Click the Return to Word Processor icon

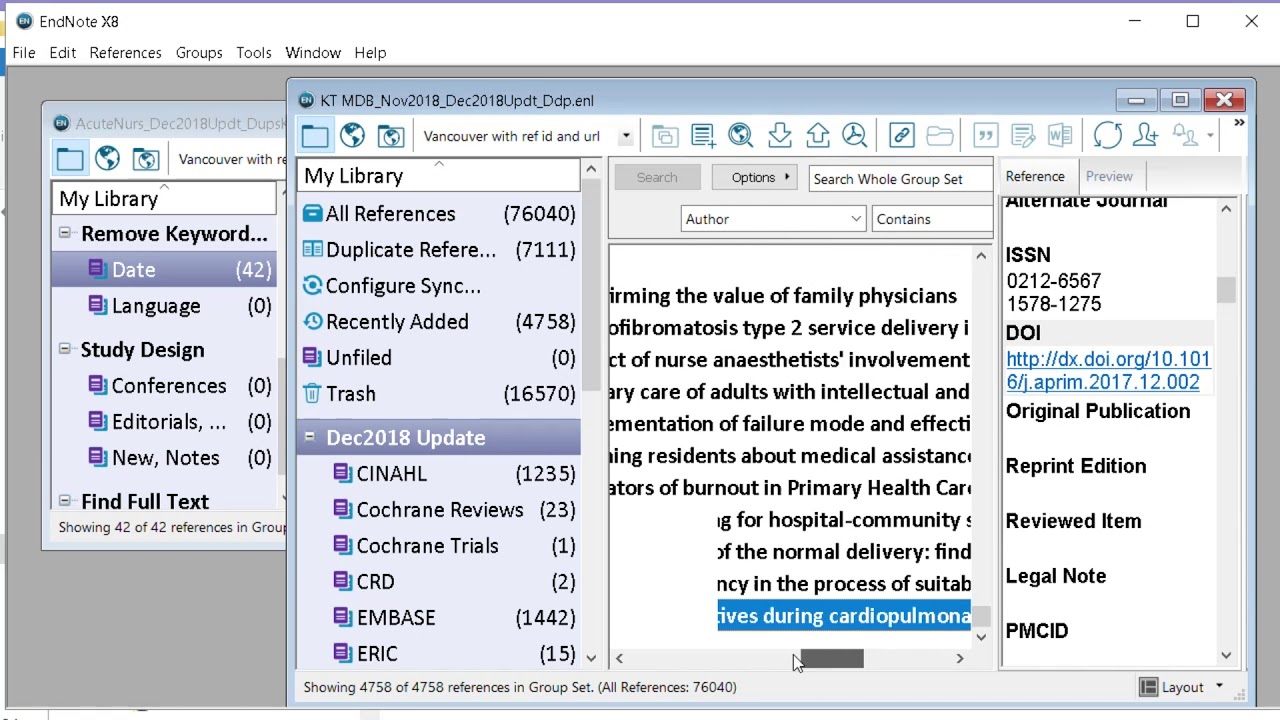point(1061,136)
